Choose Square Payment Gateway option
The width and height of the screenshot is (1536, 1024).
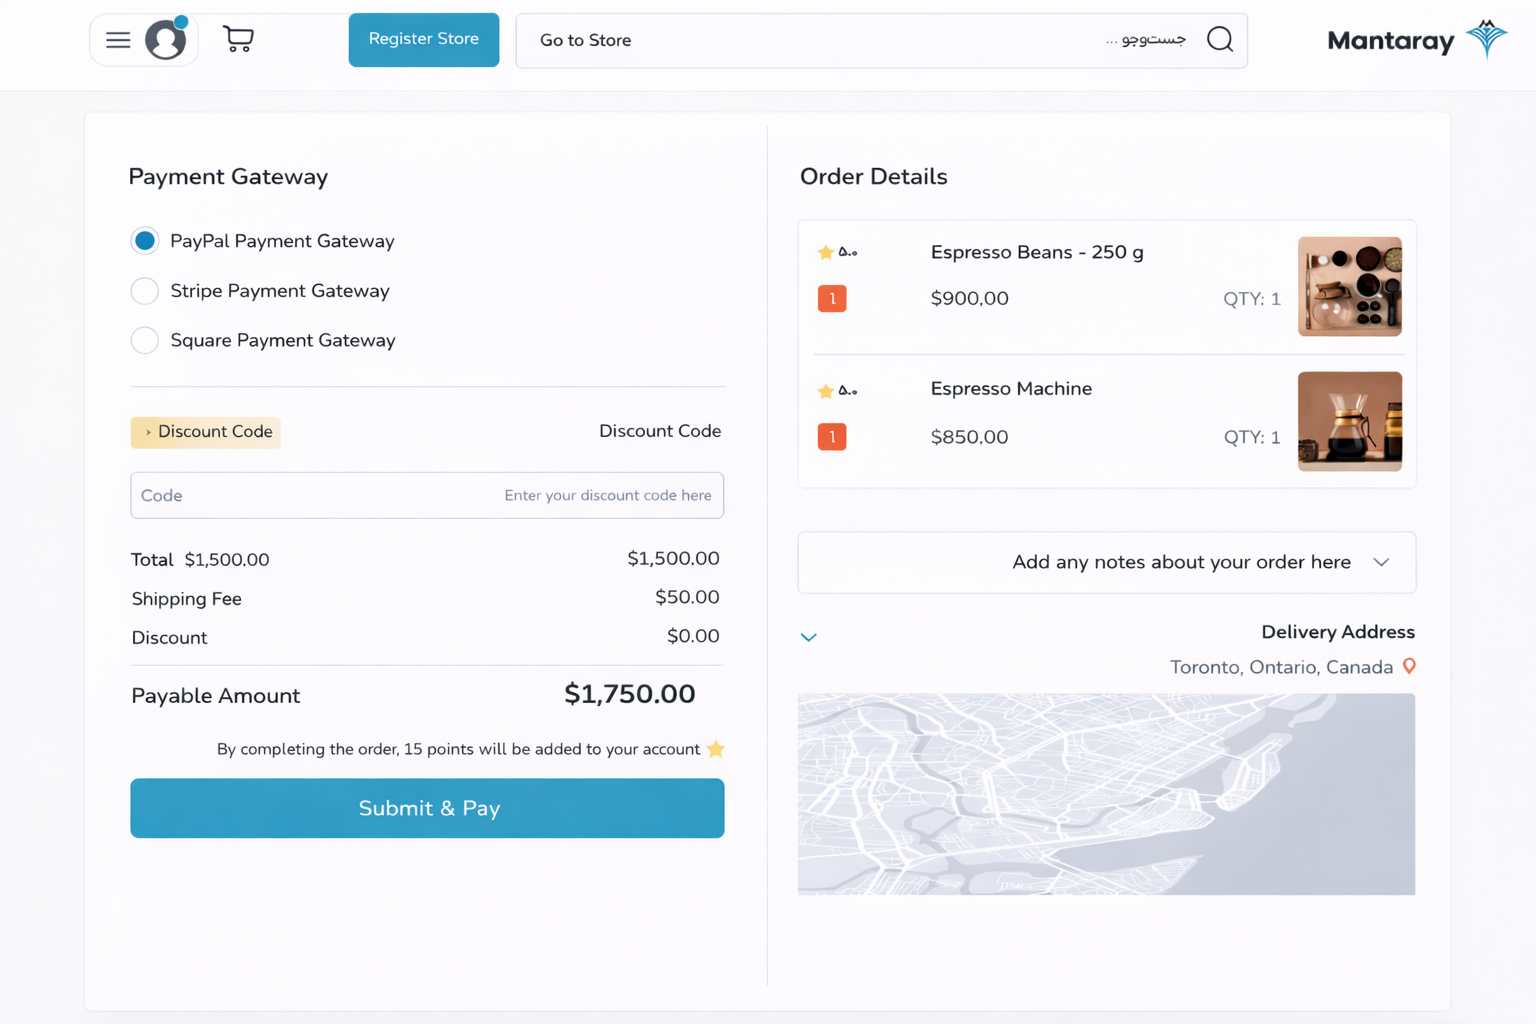[145, 341]
